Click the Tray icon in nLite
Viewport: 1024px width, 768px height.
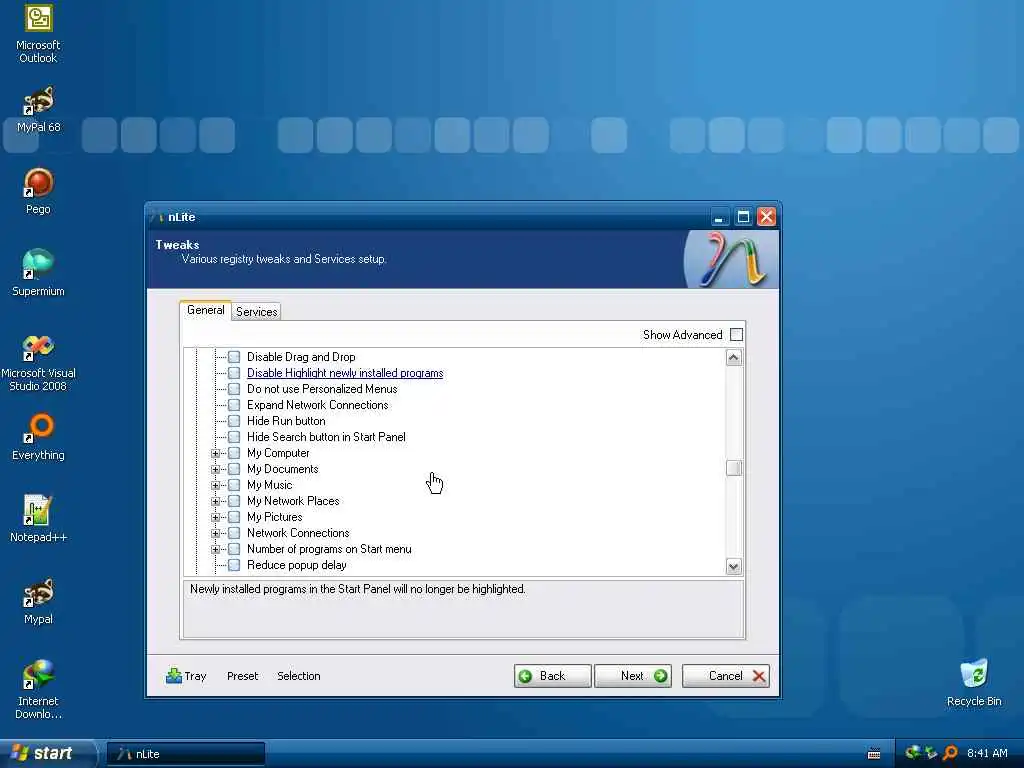coord(174,675)
